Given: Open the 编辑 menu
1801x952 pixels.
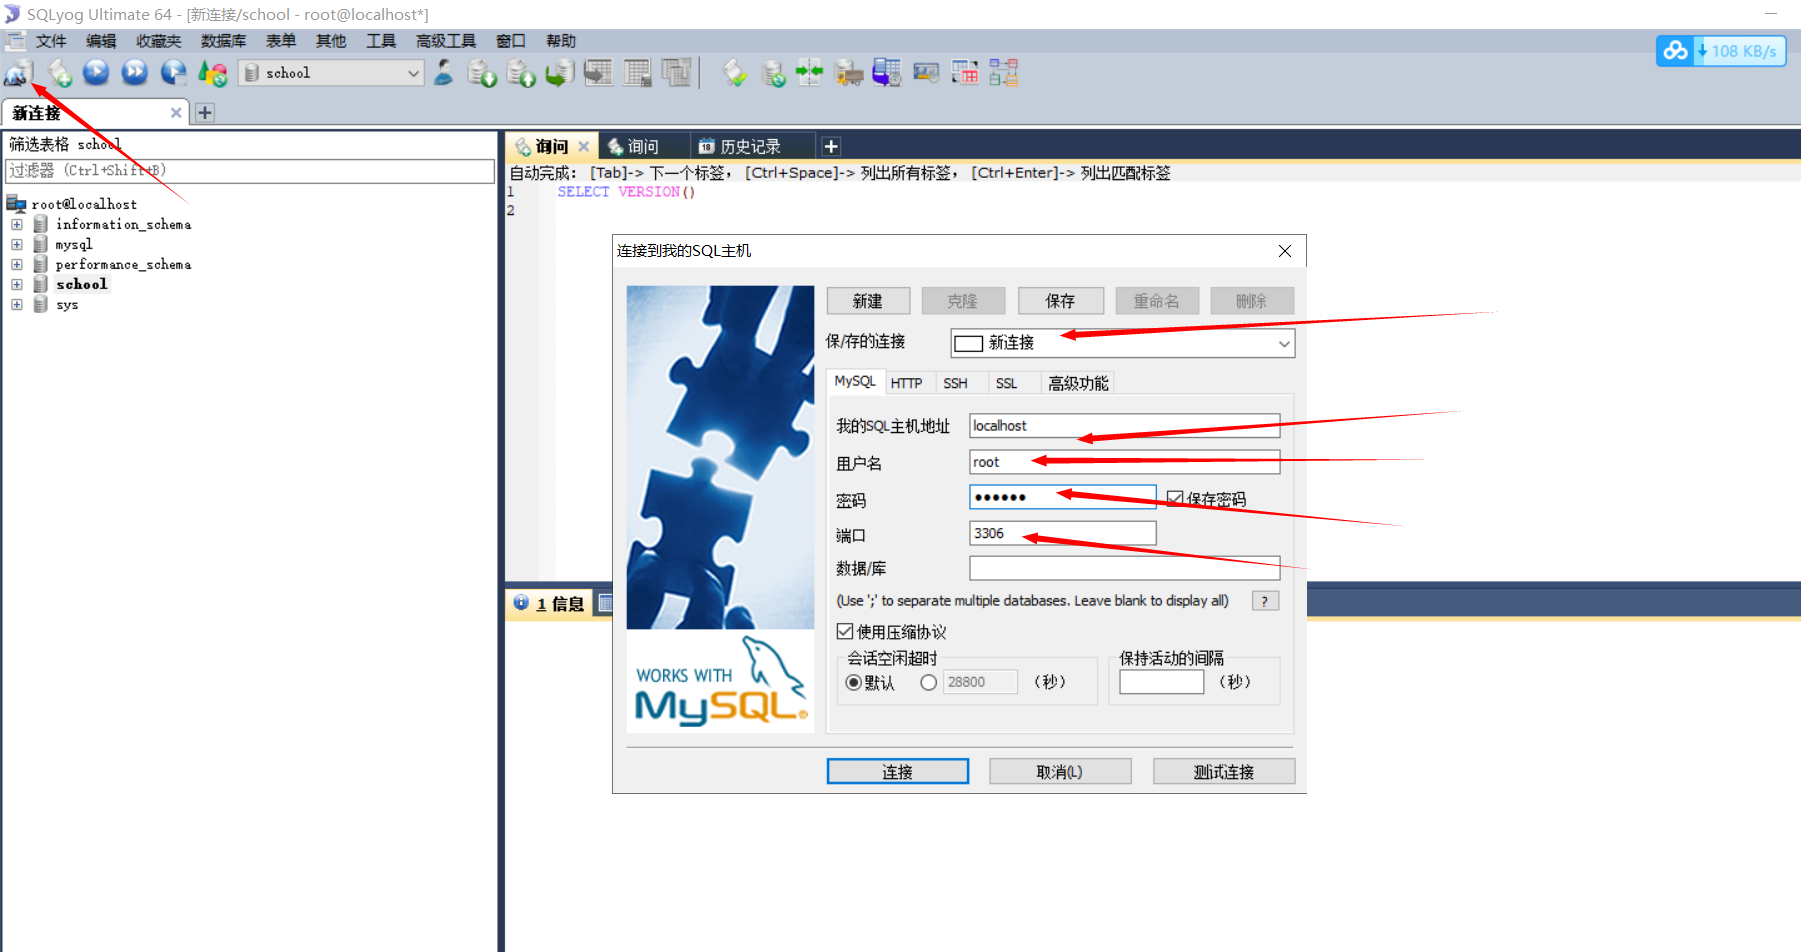Looking at the screenshot, I should [101, 41].
